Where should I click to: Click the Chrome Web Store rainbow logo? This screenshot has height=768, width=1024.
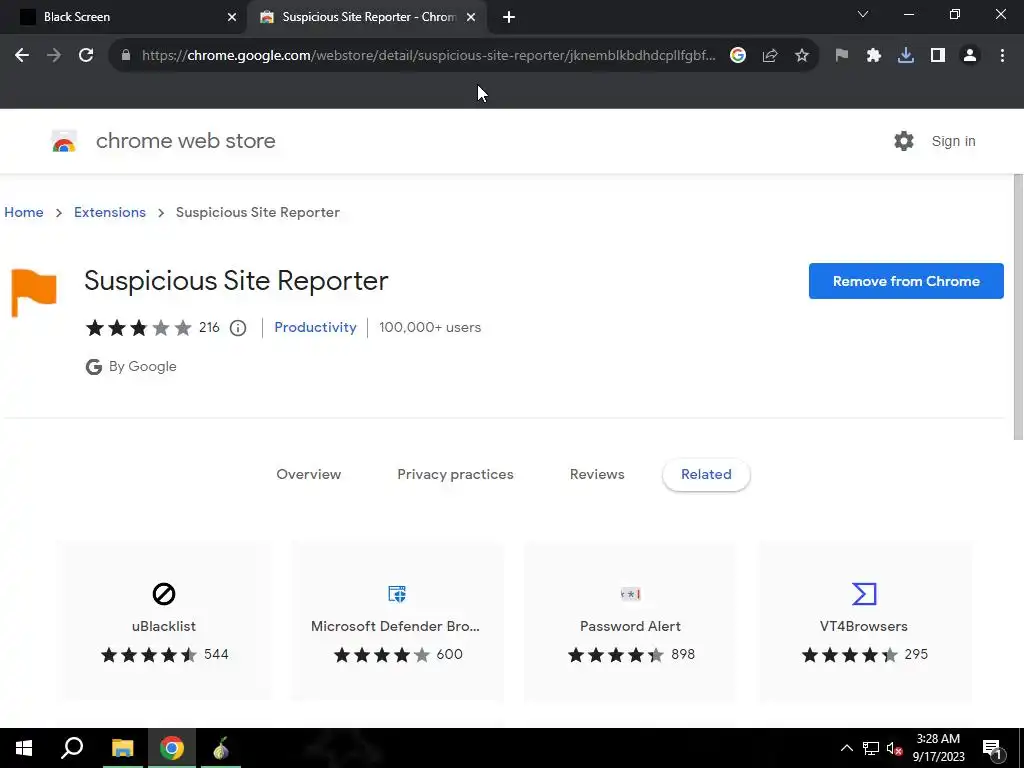click(64, 141)
